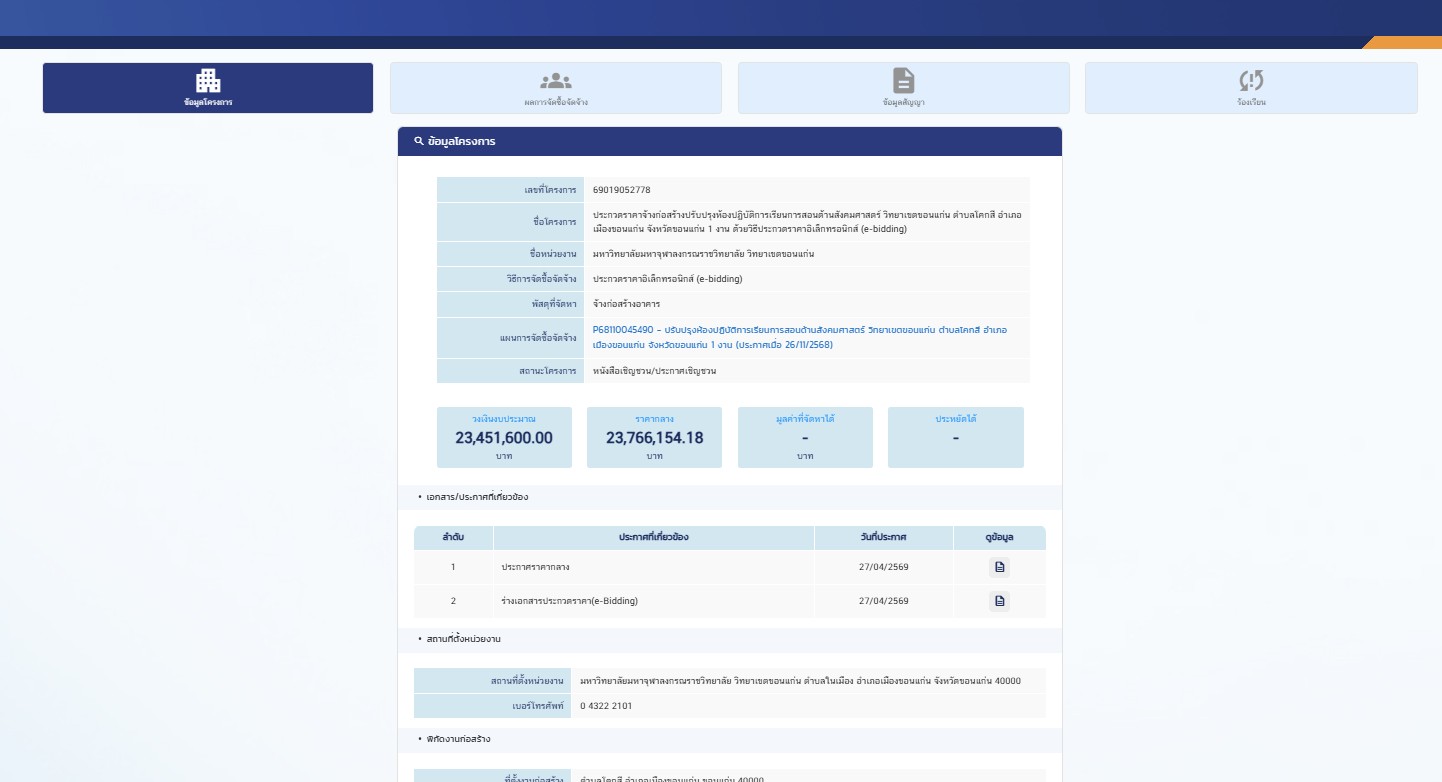Select the ราคากลาง 23,766,154.18 card
This screenshot has height=782, width=1442.
pyautogui.click(x=654, y=437)
